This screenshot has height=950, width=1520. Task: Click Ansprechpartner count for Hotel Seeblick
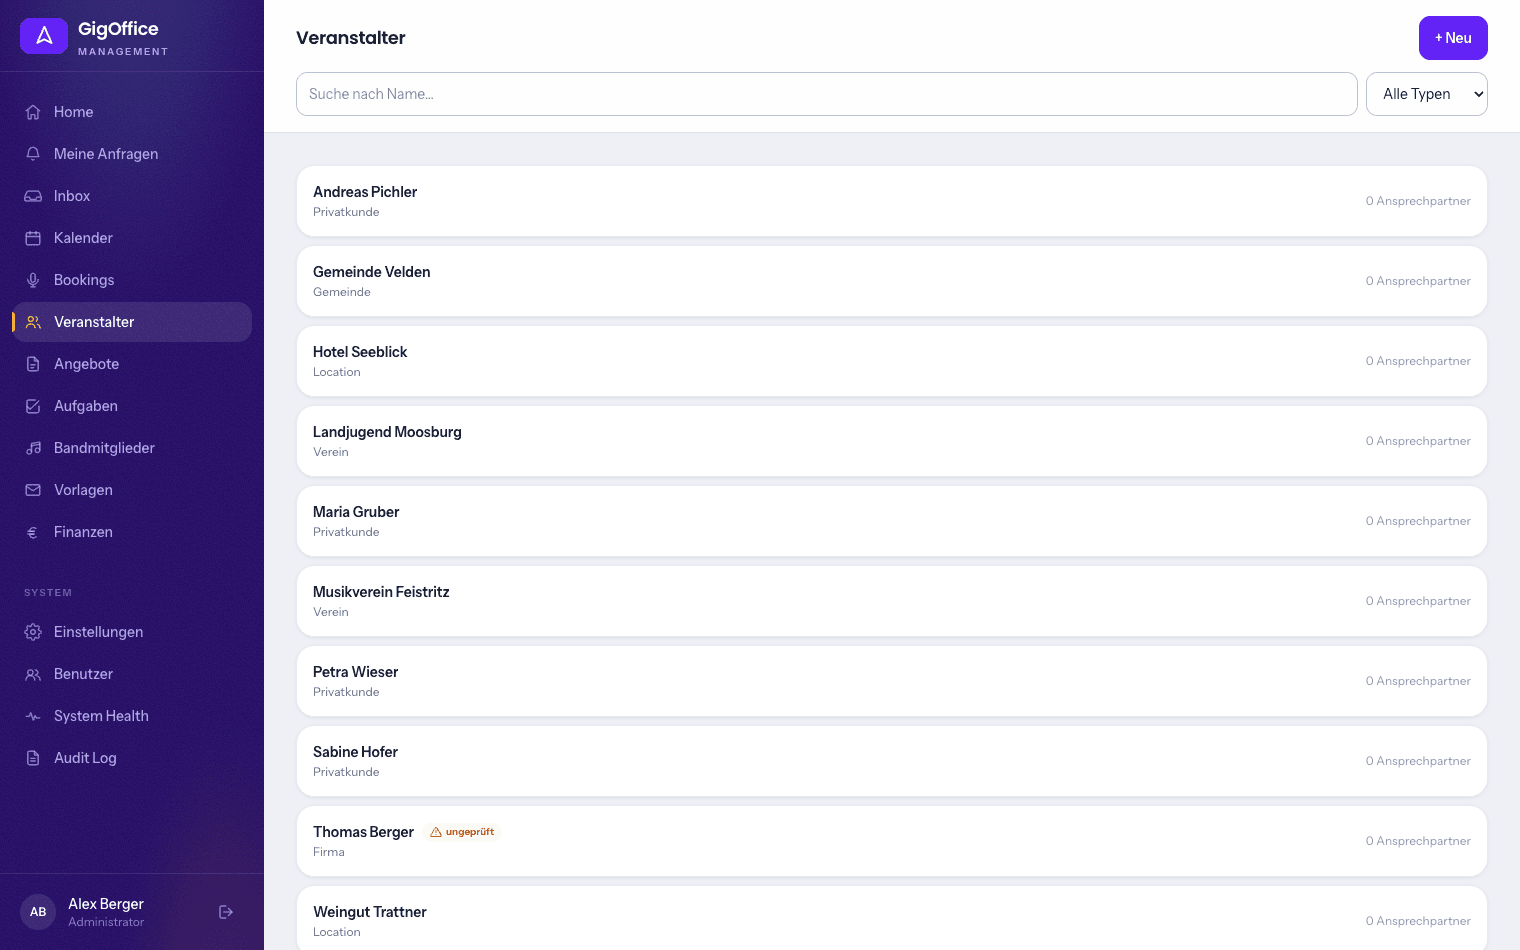tap(1418, 361)
